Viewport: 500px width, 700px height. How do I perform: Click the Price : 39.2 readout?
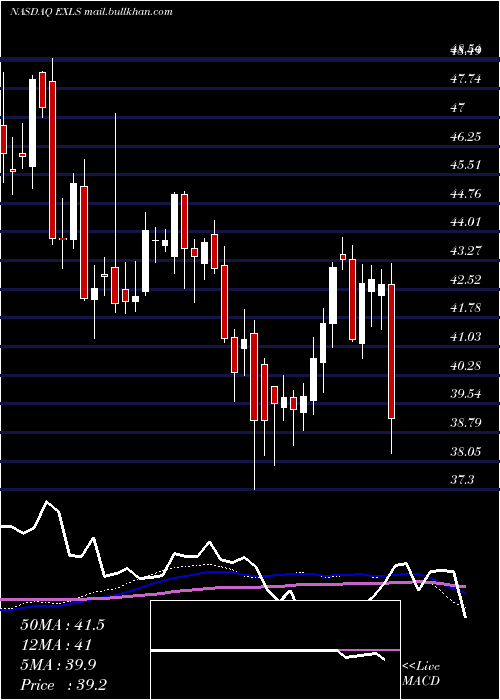63,685
